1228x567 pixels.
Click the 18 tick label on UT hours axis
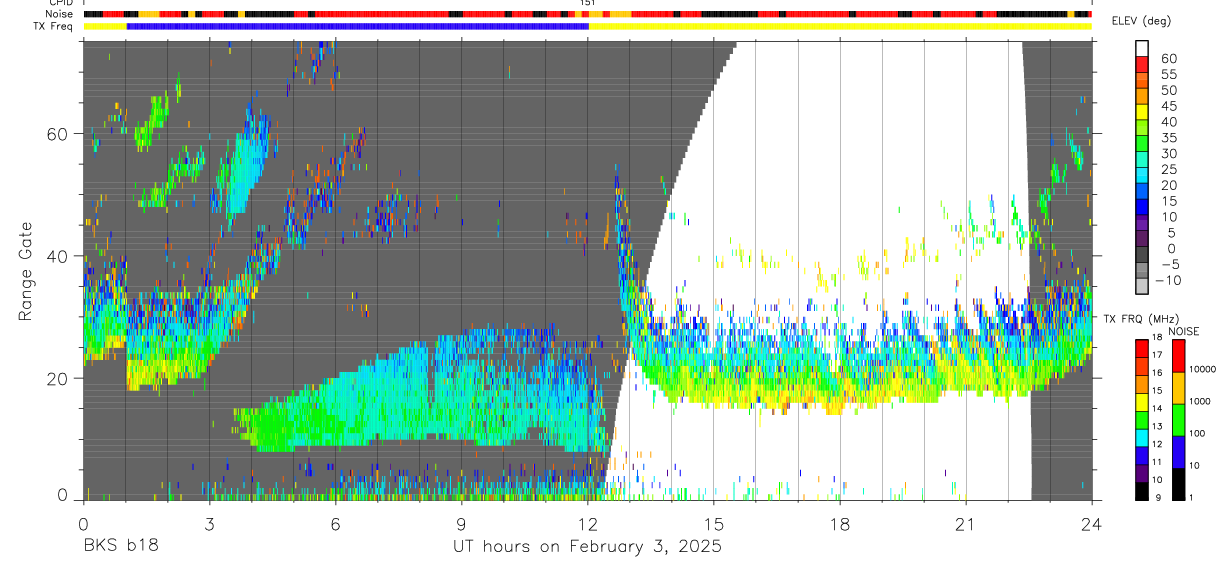(839, 524)
